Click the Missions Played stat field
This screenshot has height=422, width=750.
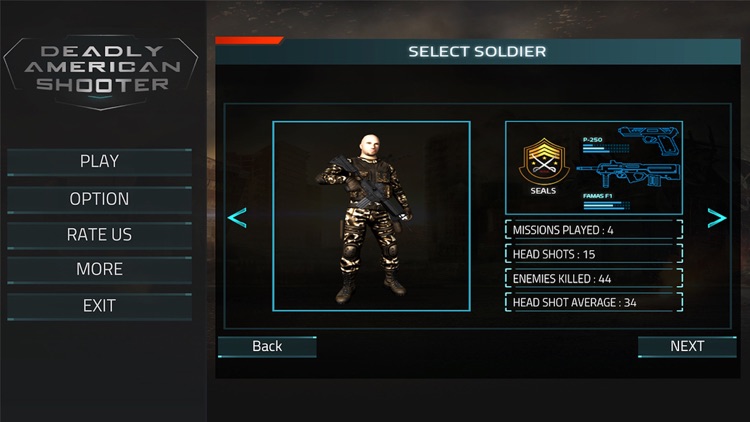coord(594,230)
